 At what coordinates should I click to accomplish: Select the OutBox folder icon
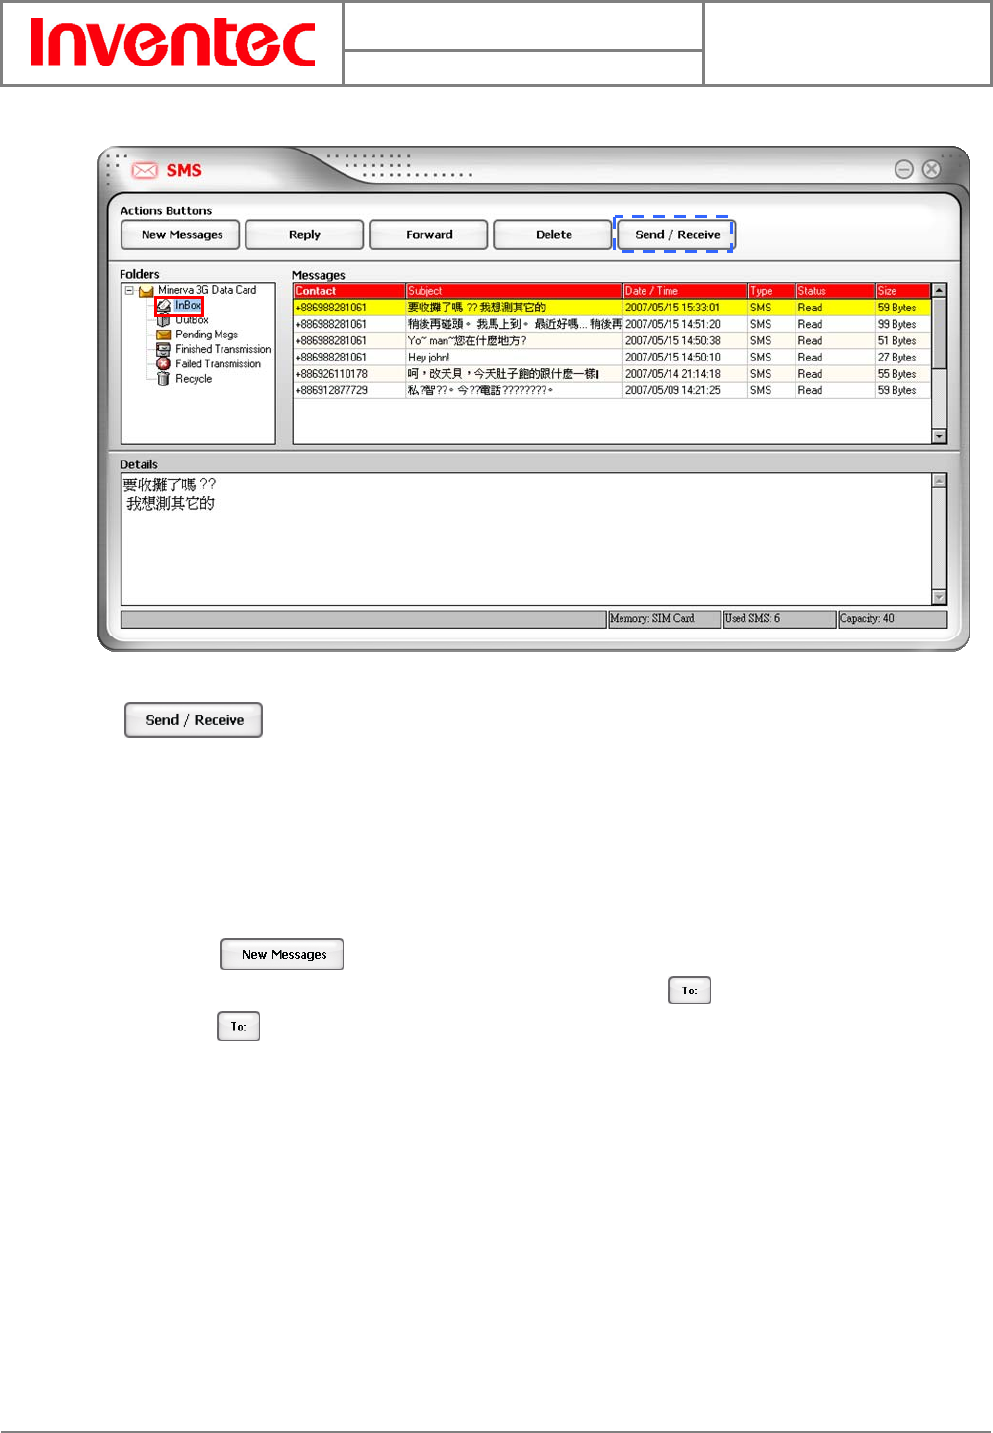pos(164,320)
